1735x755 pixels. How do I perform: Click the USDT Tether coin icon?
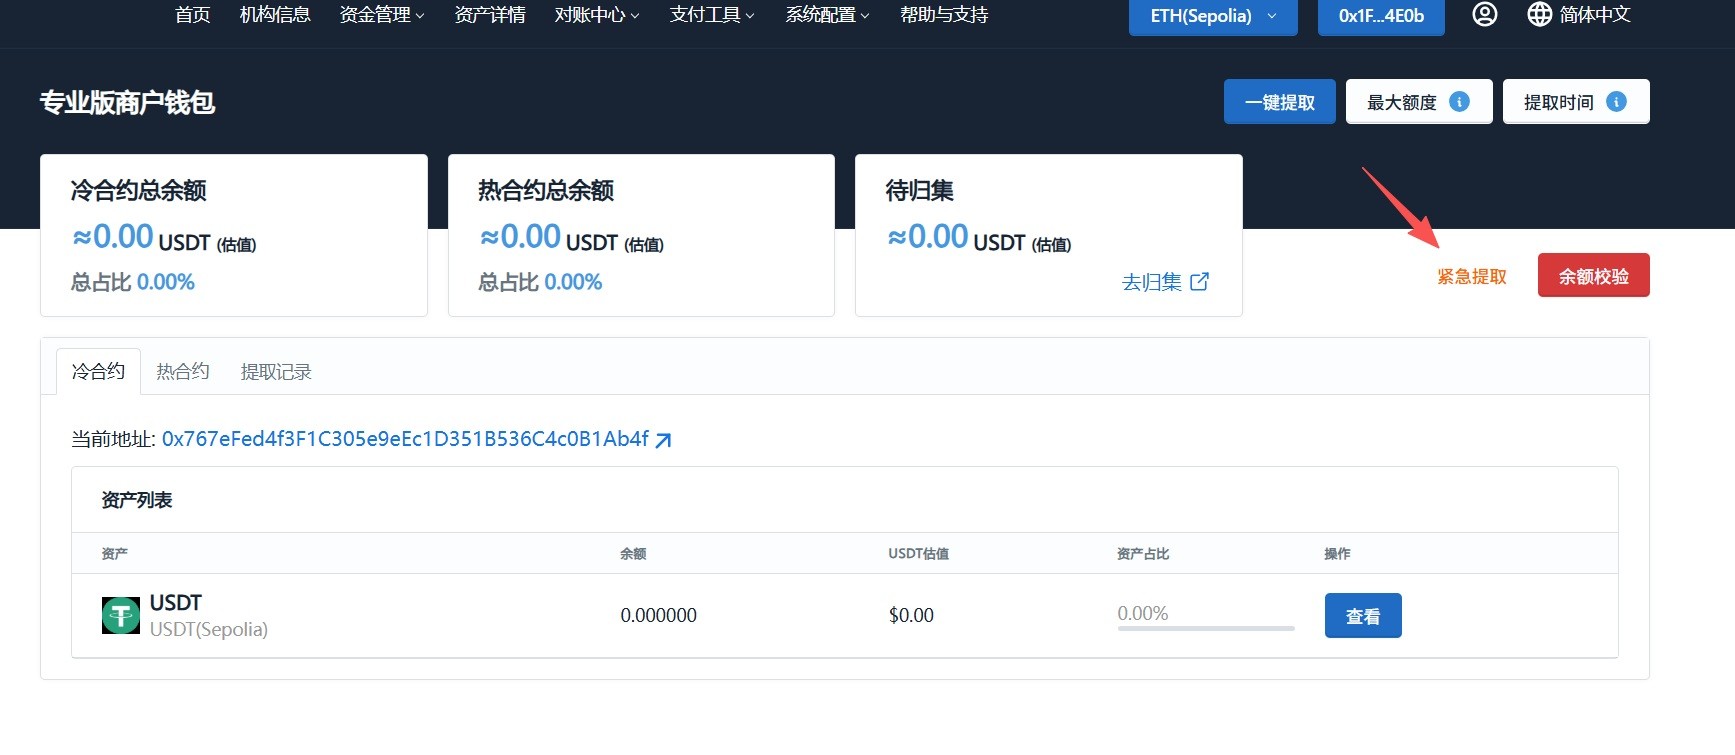[121, 615]
